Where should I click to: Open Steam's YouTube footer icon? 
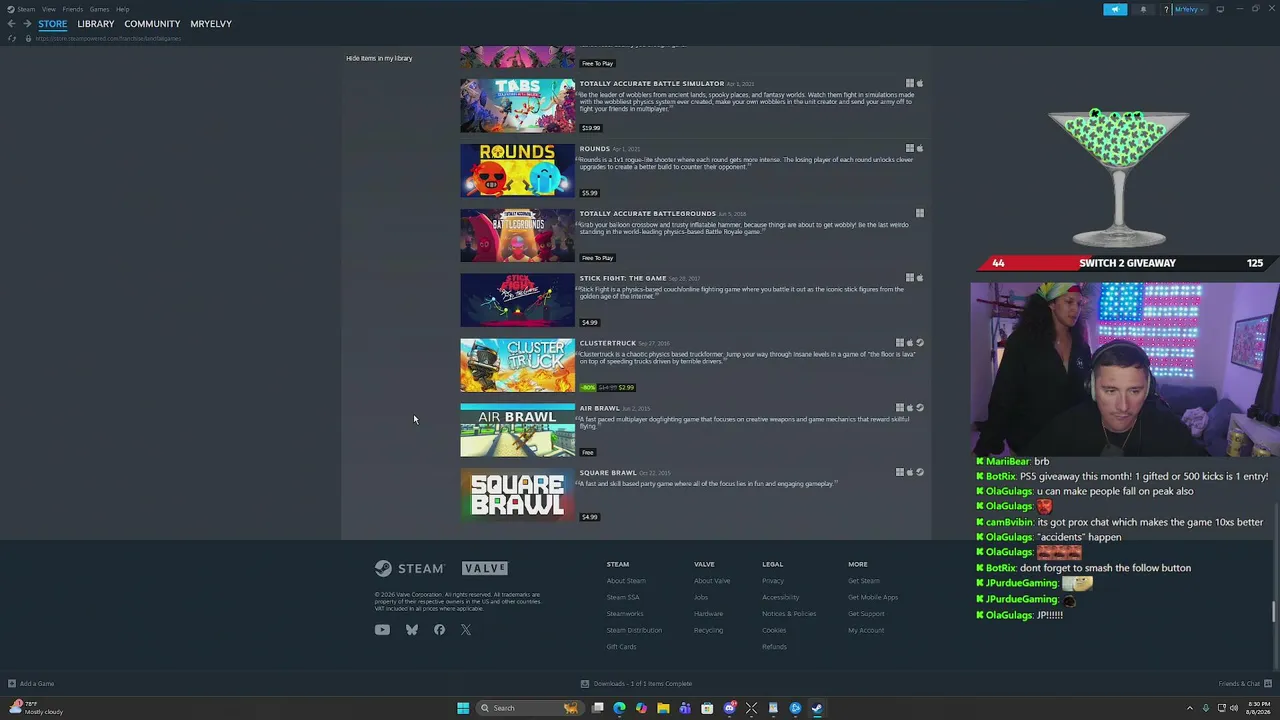(x=382, y=630)
